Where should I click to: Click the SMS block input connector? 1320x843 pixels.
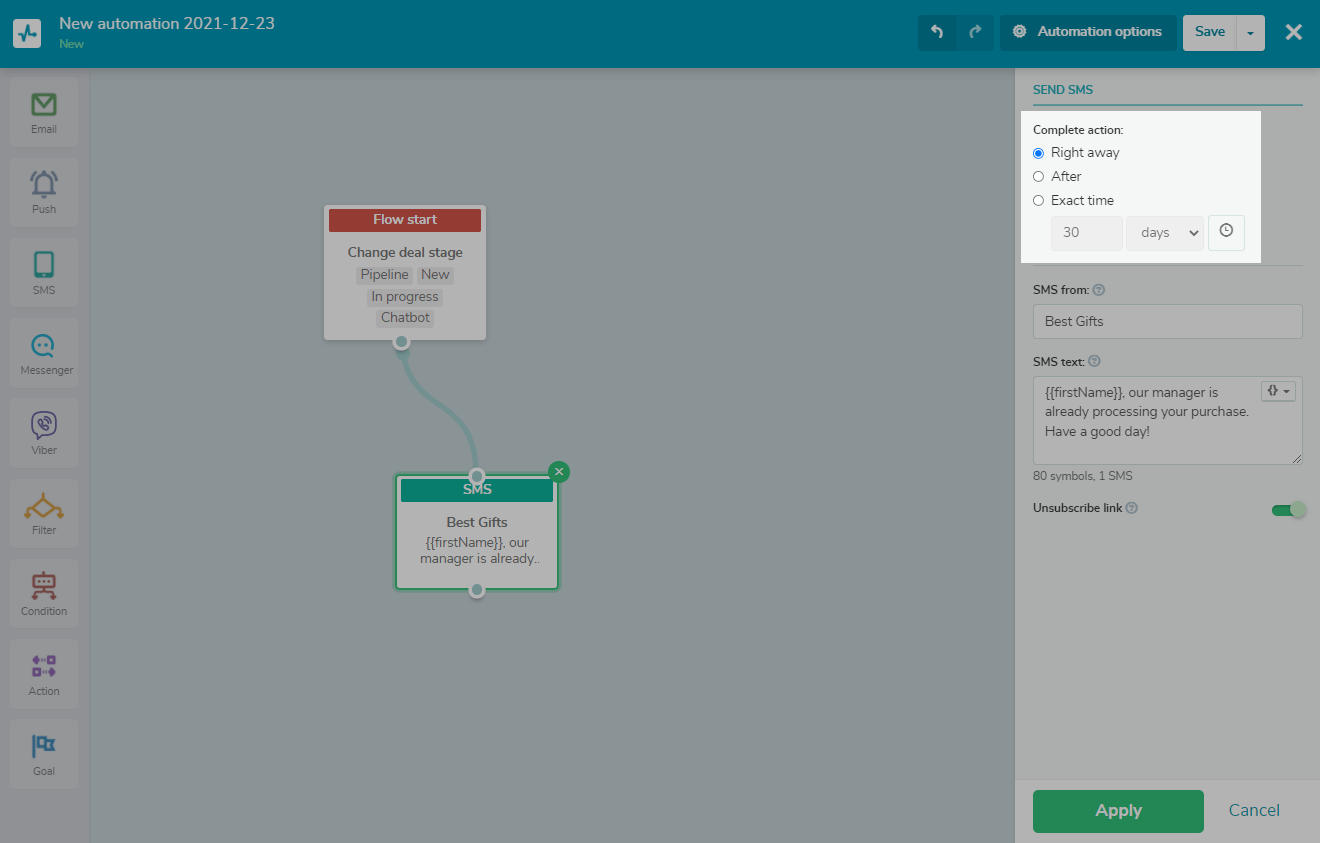tap(477, 476)
